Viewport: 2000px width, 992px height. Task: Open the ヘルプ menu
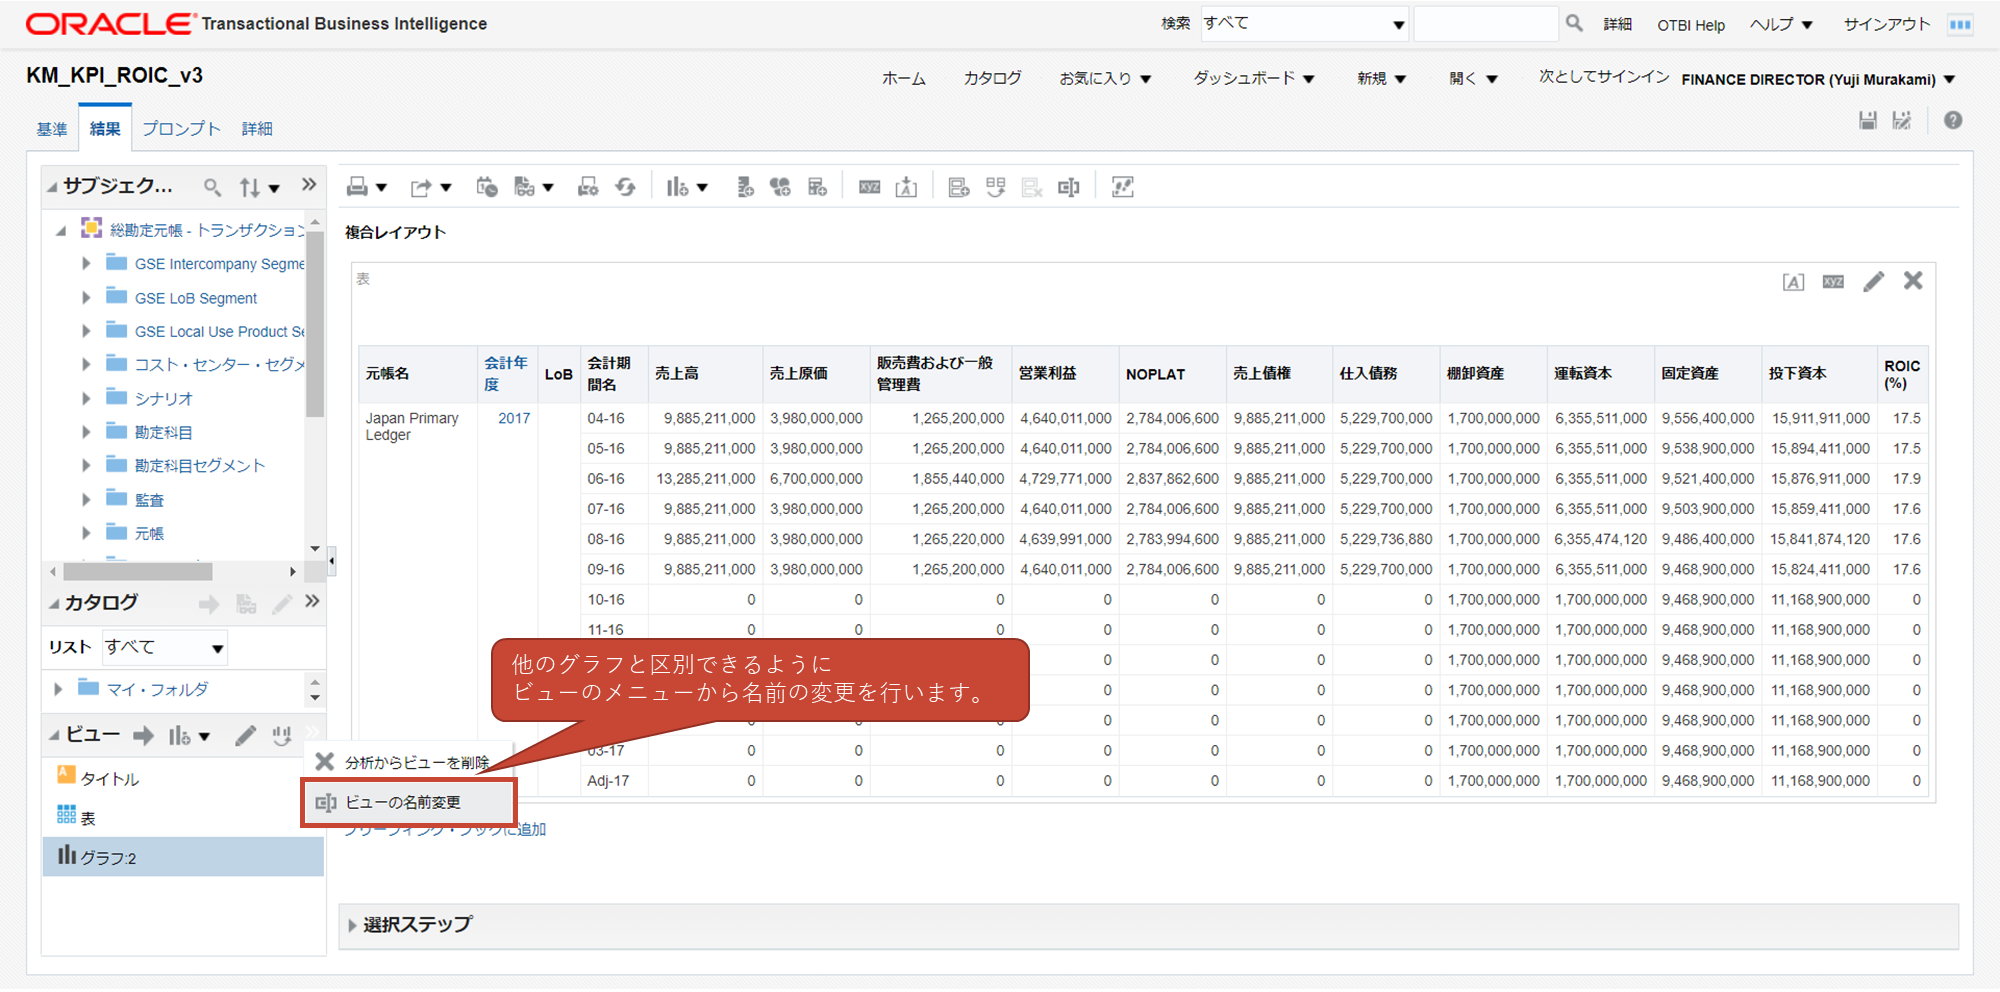tap(1781, 24)
